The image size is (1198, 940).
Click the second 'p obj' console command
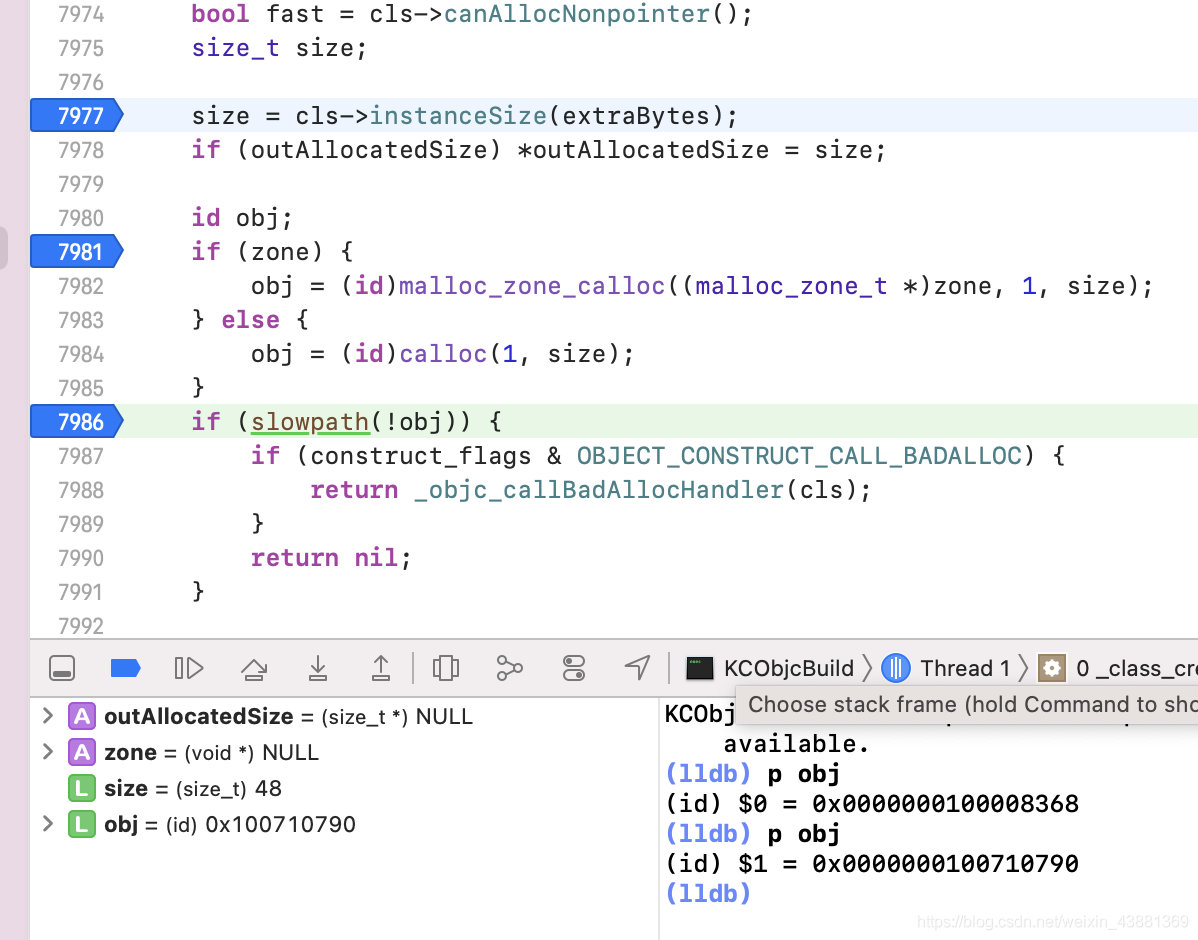tap(804, 834)
